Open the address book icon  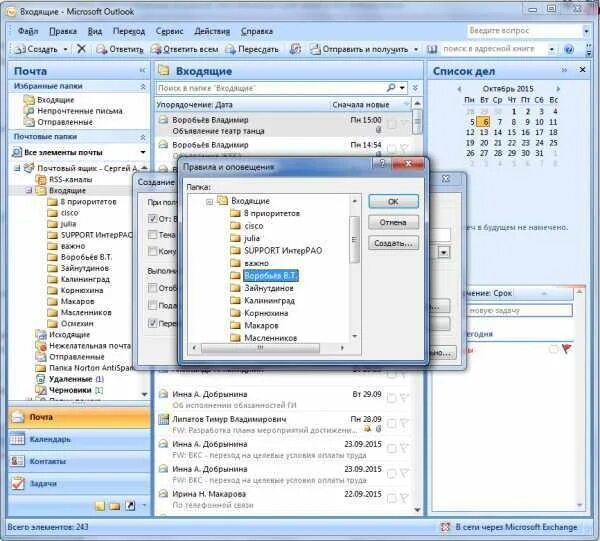point(432,49)
